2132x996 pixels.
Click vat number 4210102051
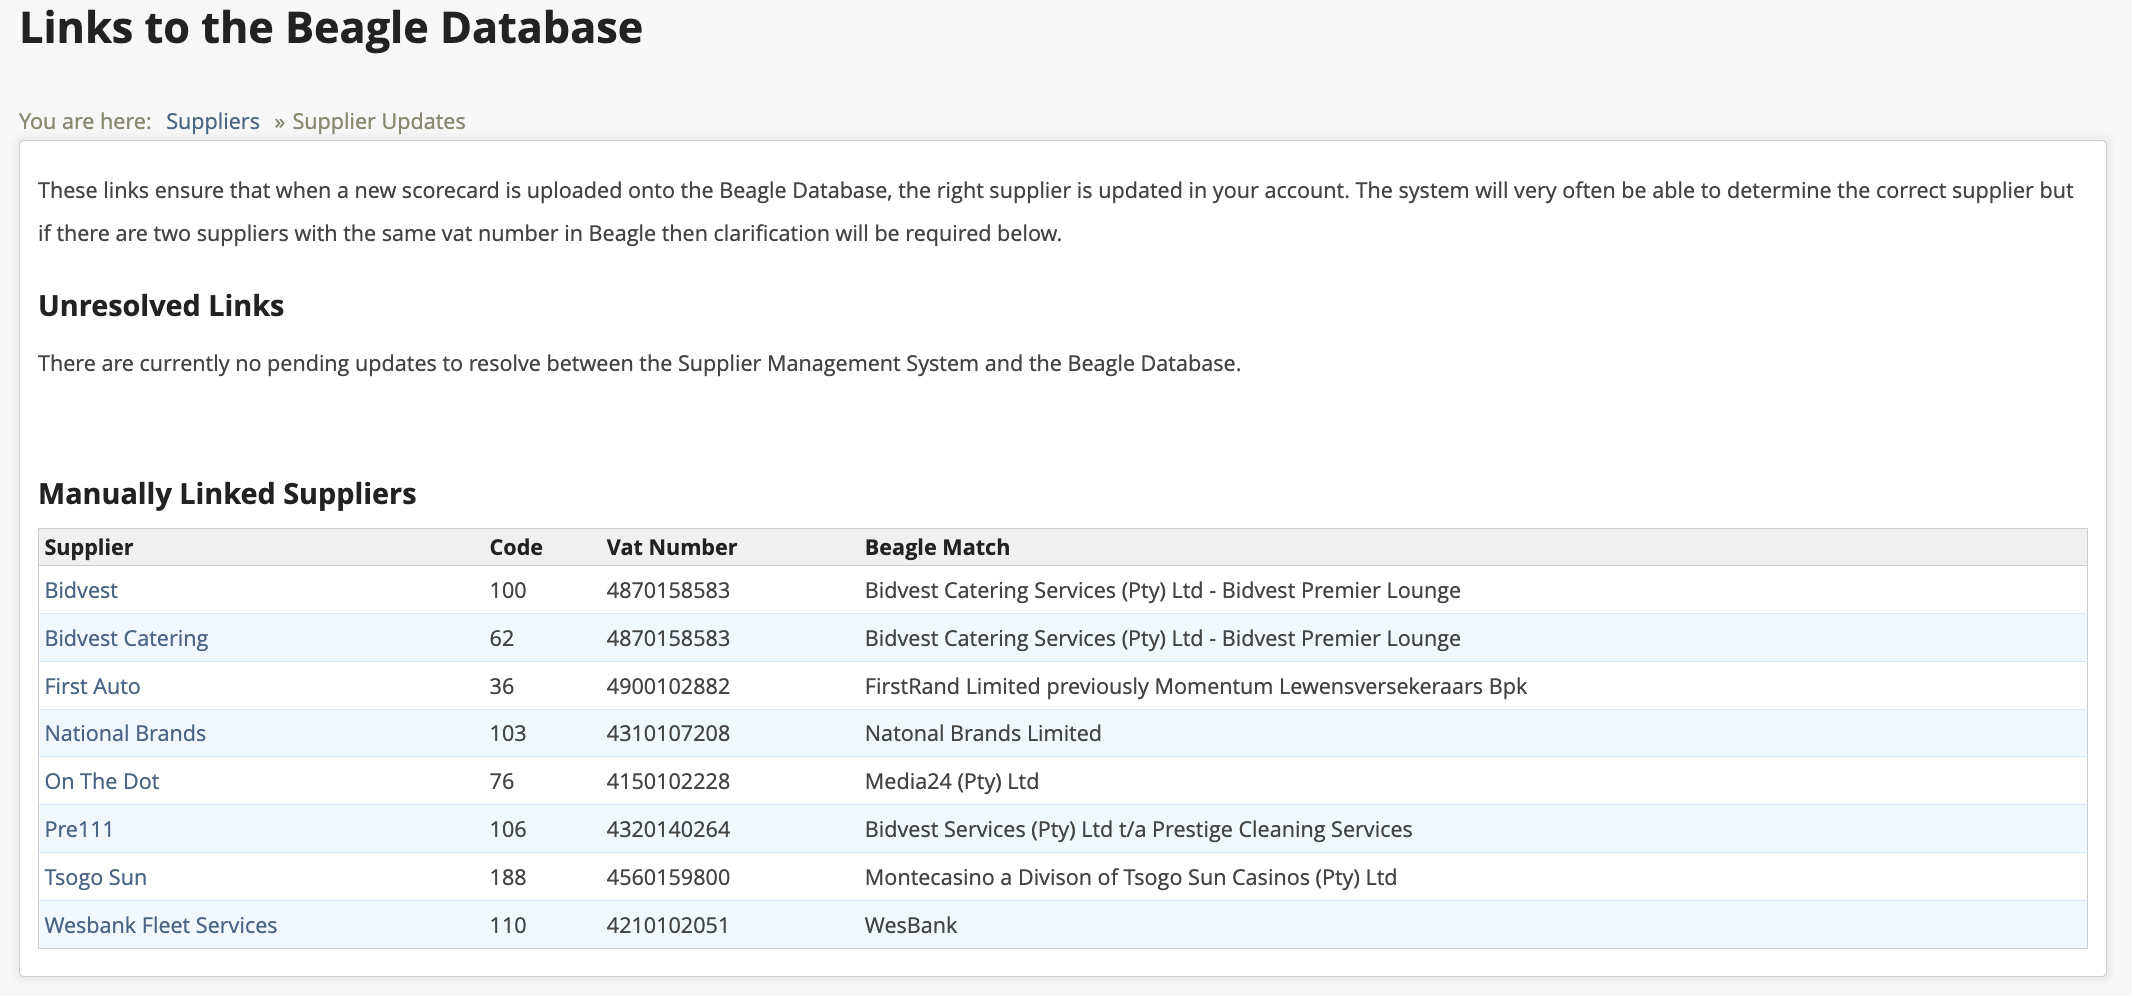[668, 925]
